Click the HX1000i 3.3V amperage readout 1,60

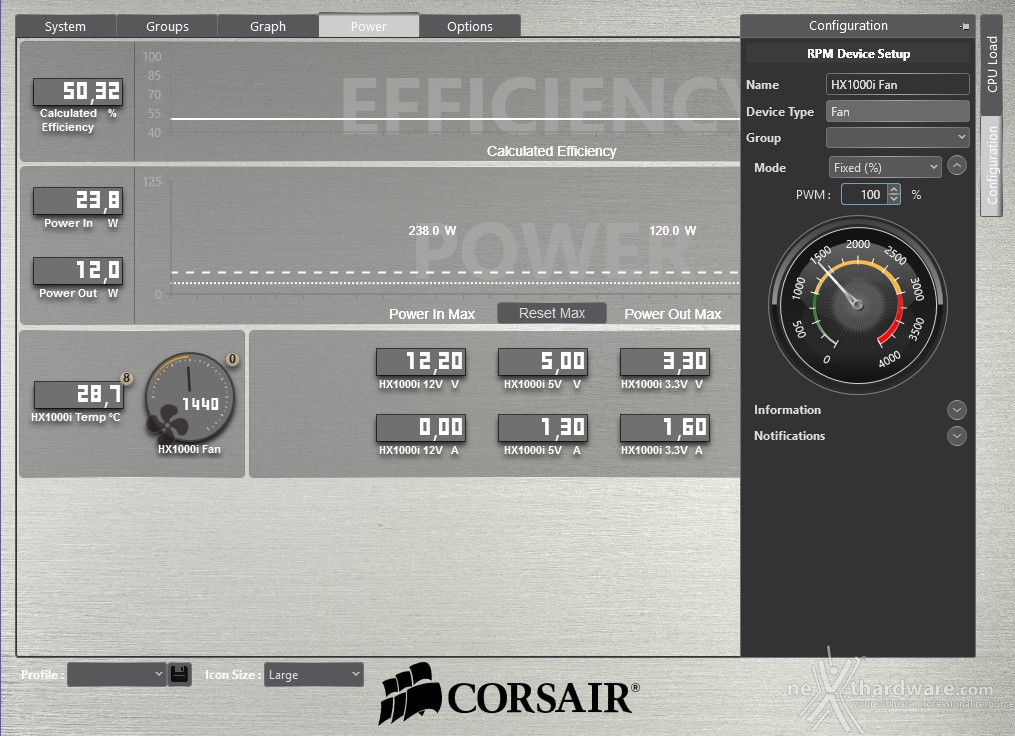click(665, 427)
